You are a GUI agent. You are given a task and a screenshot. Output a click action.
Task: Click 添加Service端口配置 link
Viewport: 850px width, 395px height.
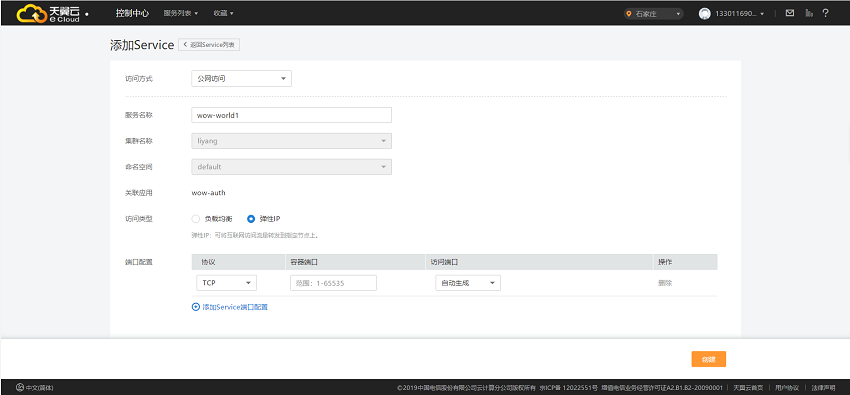(235, 307)
